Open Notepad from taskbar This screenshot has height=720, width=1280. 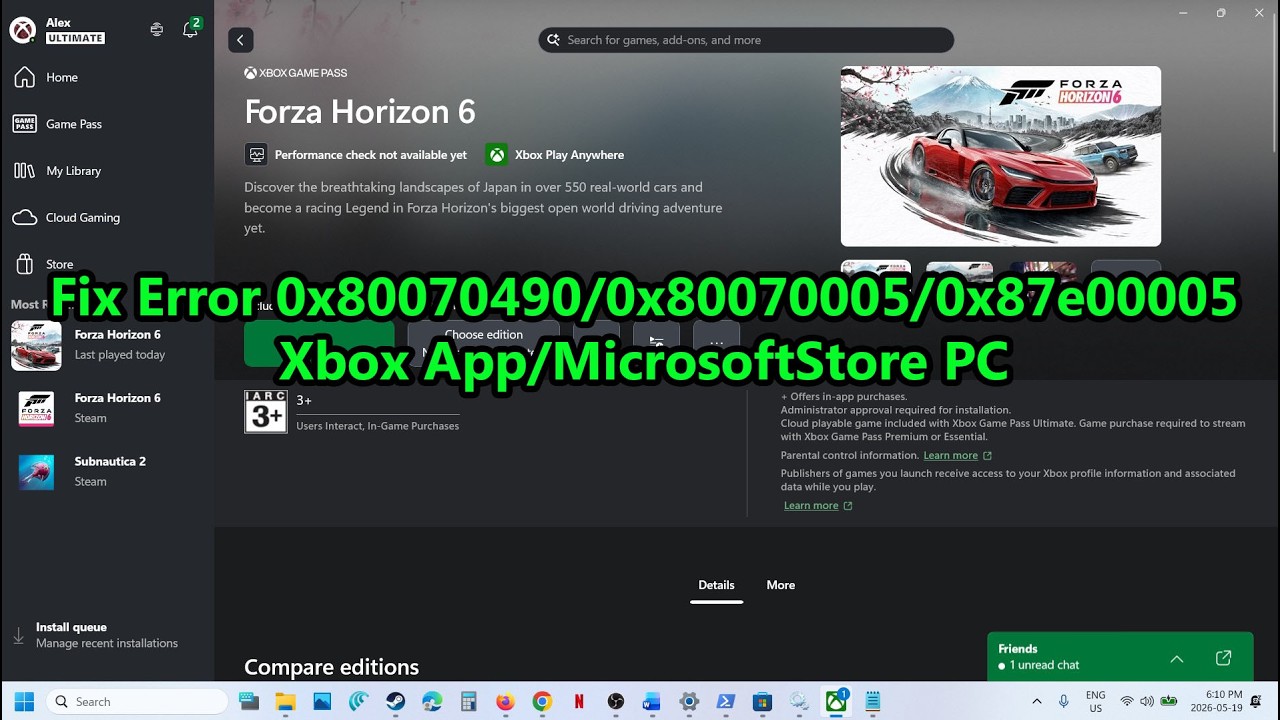click(872, 702)
